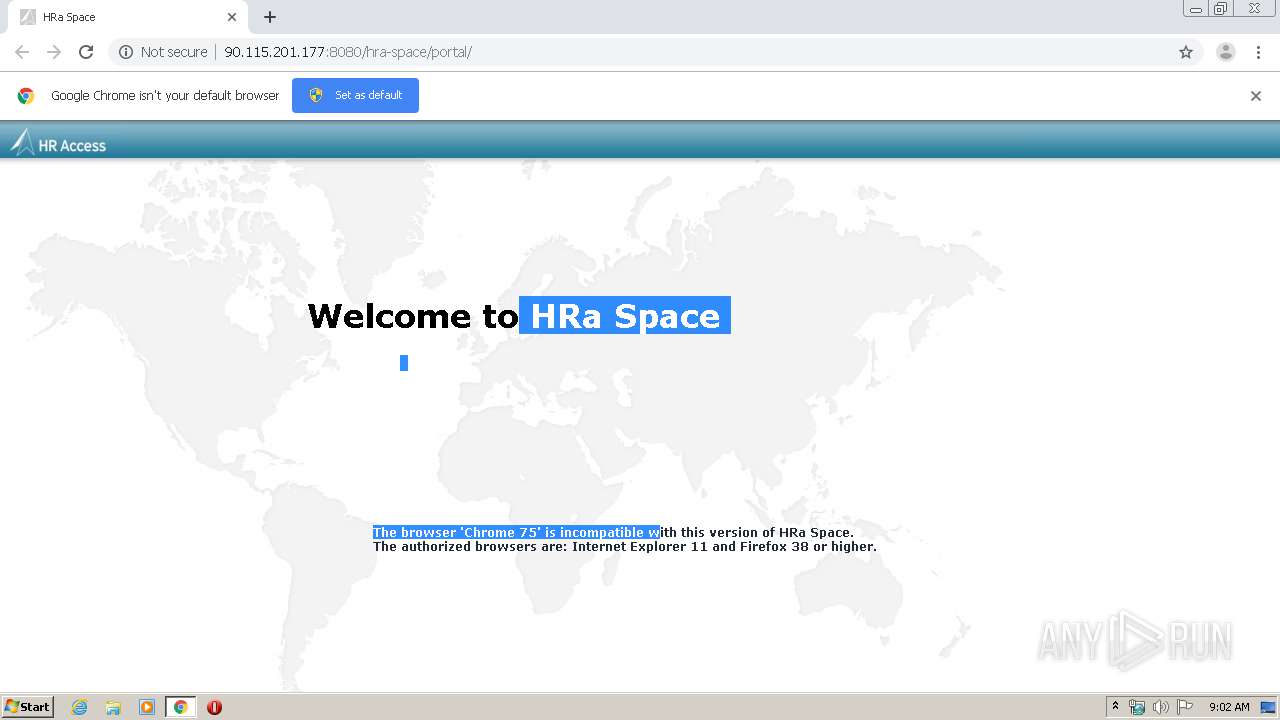This screenshot has width=1280, height=720.
Task: Click the HR Access logo
Action: 58,143
